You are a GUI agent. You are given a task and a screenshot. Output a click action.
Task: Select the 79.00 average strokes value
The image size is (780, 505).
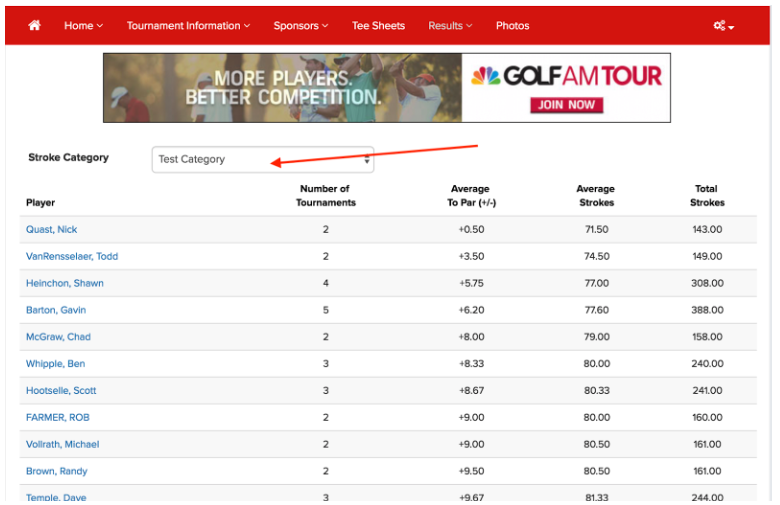coord(596,337)
